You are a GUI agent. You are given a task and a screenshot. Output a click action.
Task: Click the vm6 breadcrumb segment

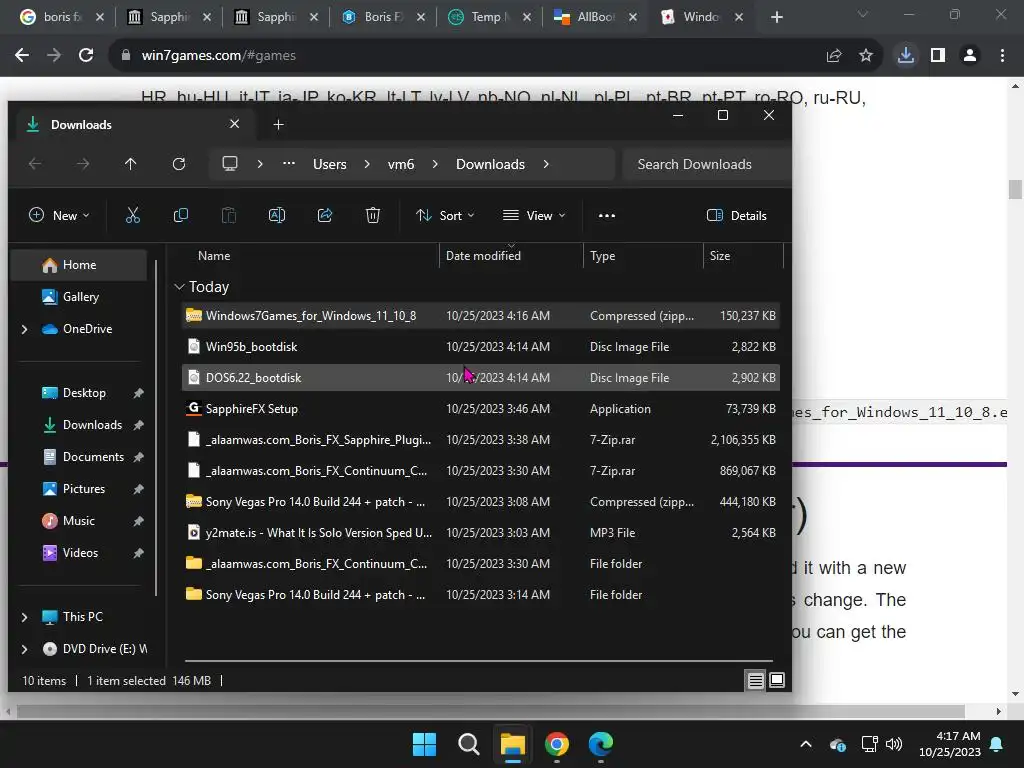click(x=401, y=164)
